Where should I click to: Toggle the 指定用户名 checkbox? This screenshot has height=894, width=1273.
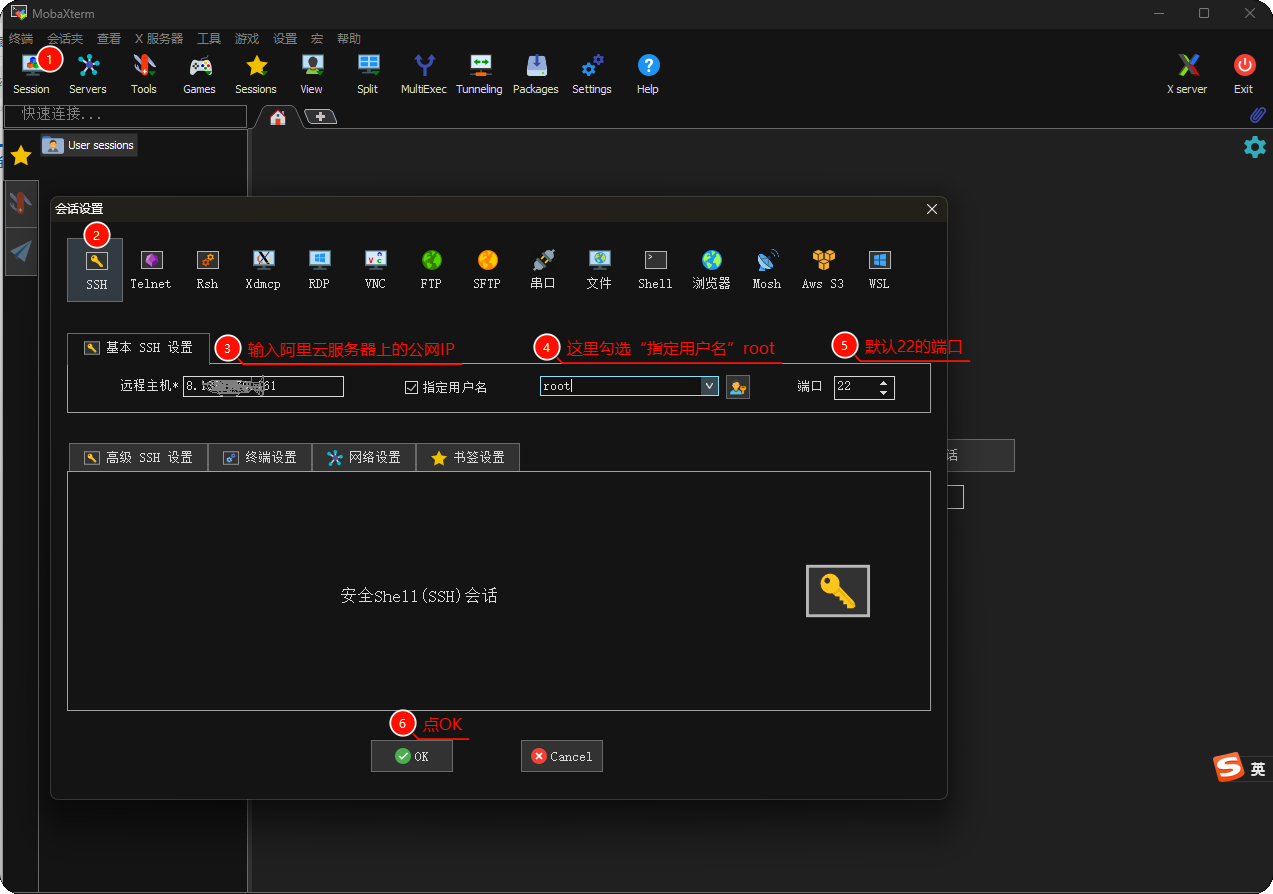pyautogui.click(x=411, y=387)
